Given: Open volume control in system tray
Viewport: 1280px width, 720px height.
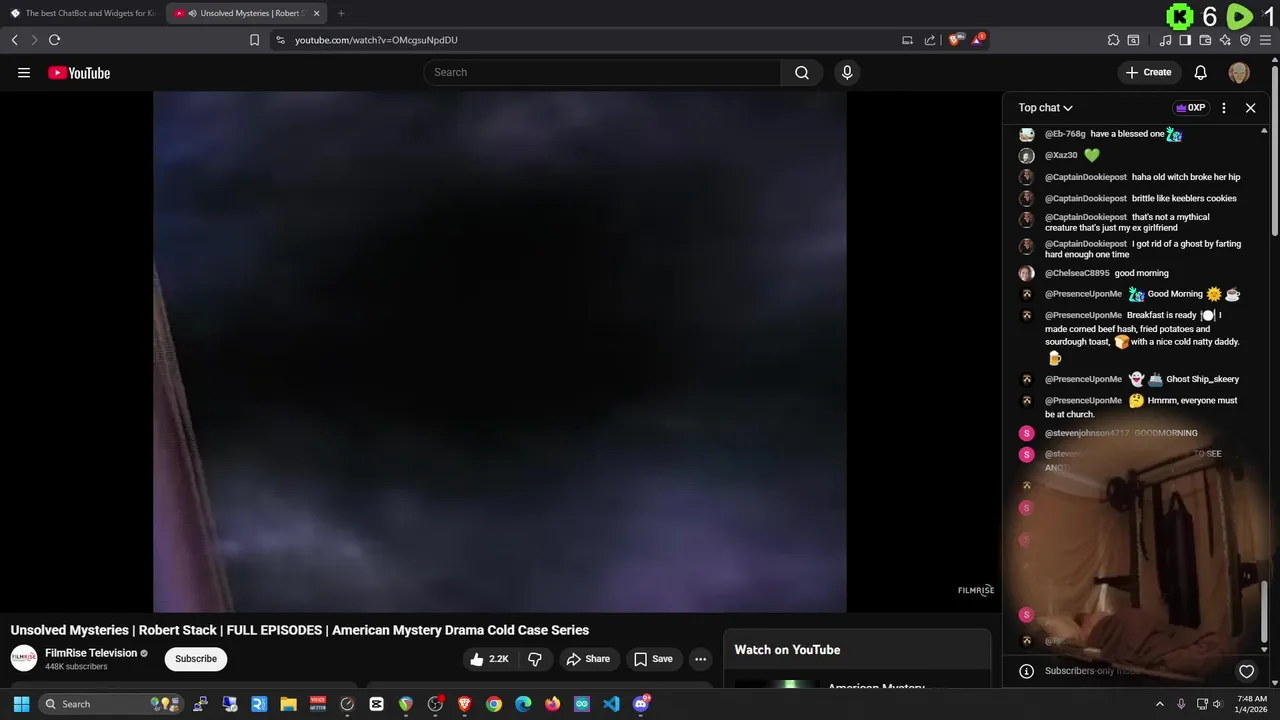Looking at the screenshot, I should (x=1217, y=704).
